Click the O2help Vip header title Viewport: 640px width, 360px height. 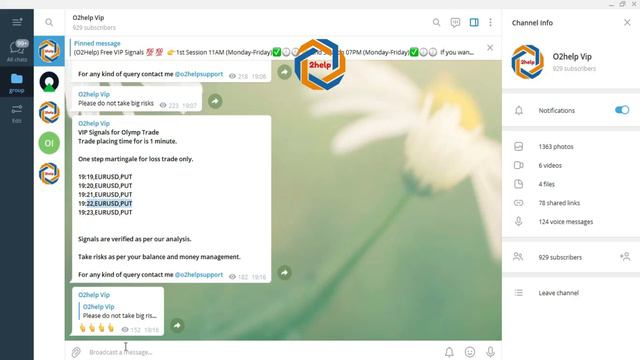88,18
